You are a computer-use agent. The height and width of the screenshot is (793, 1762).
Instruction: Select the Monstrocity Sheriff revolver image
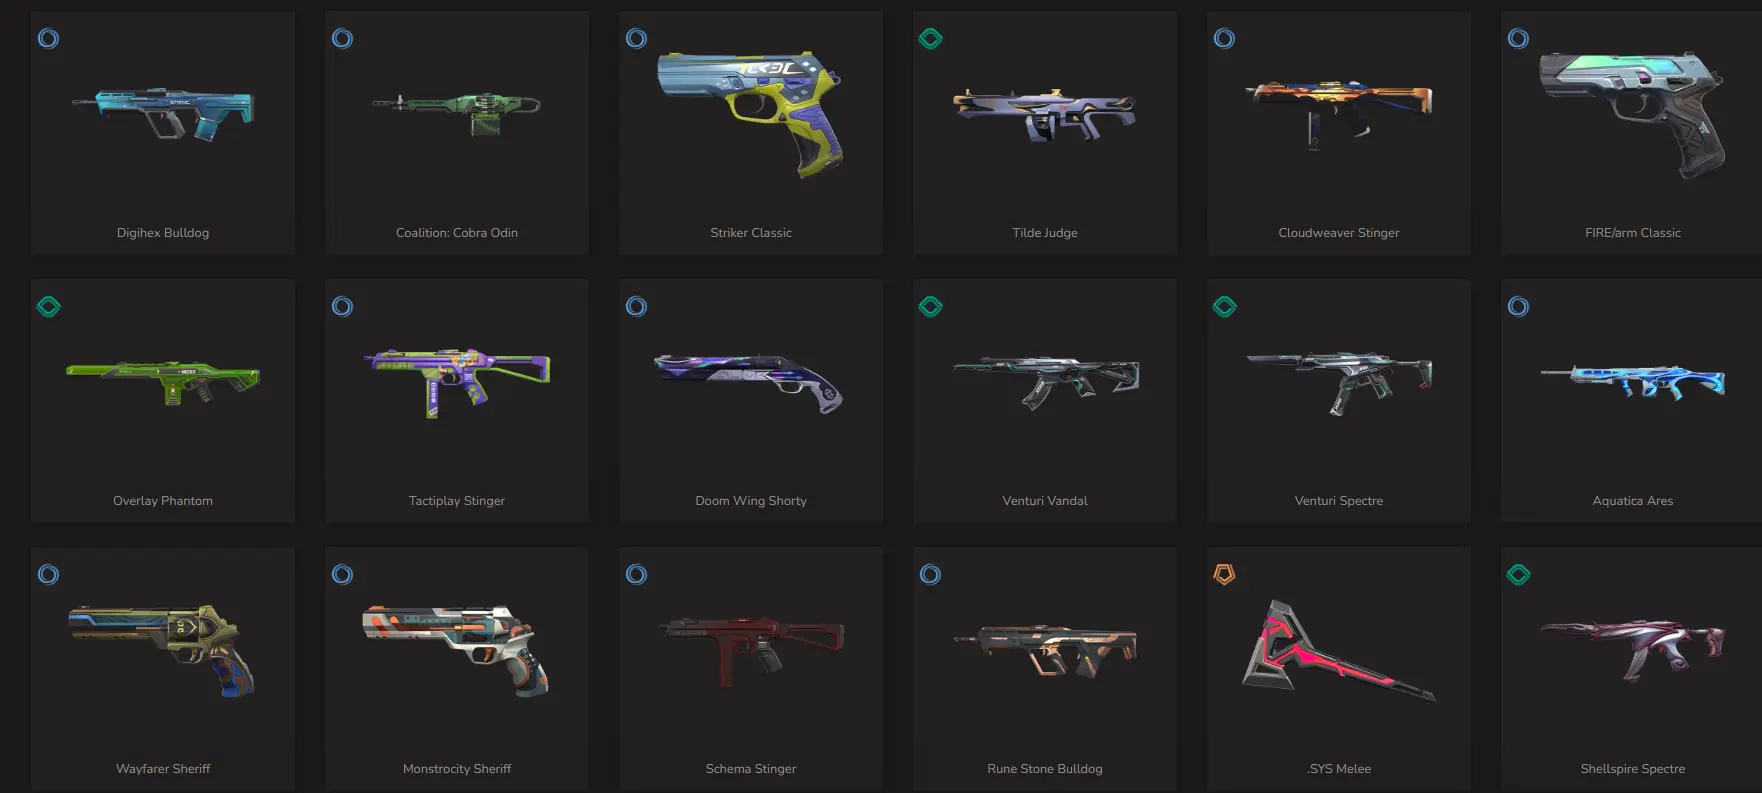point(456,649)
